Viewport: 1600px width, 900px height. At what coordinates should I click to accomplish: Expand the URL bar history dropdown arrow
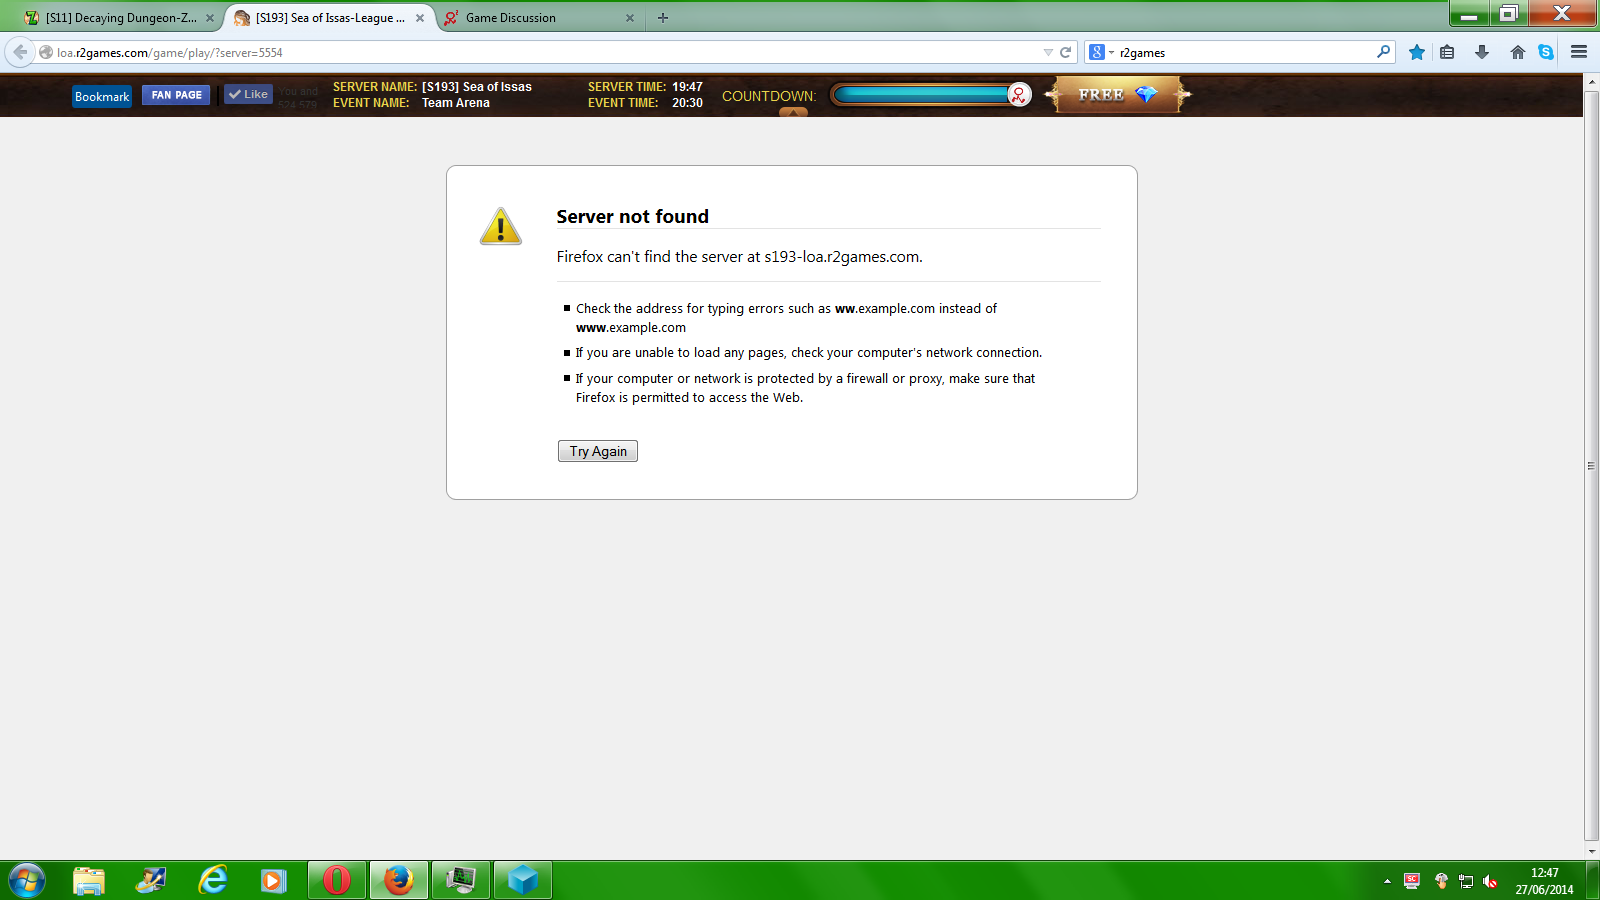click(1048, 52)
